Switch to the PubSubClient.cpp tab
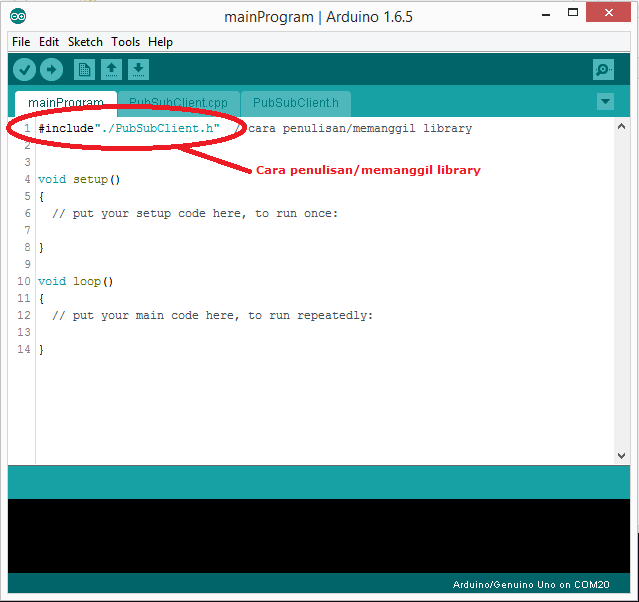The height and width of the screenshot is (602, 639). coord(178,103)
